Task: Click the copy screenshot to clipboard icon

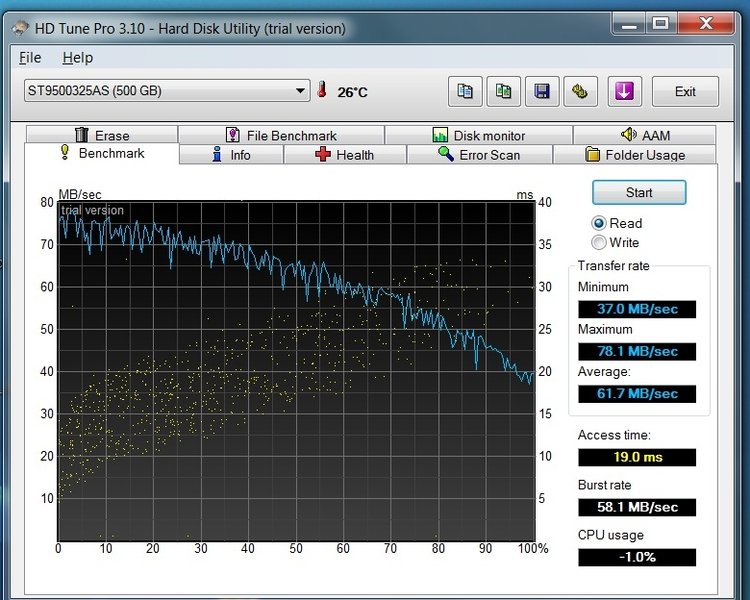Action: pos(504,91)
